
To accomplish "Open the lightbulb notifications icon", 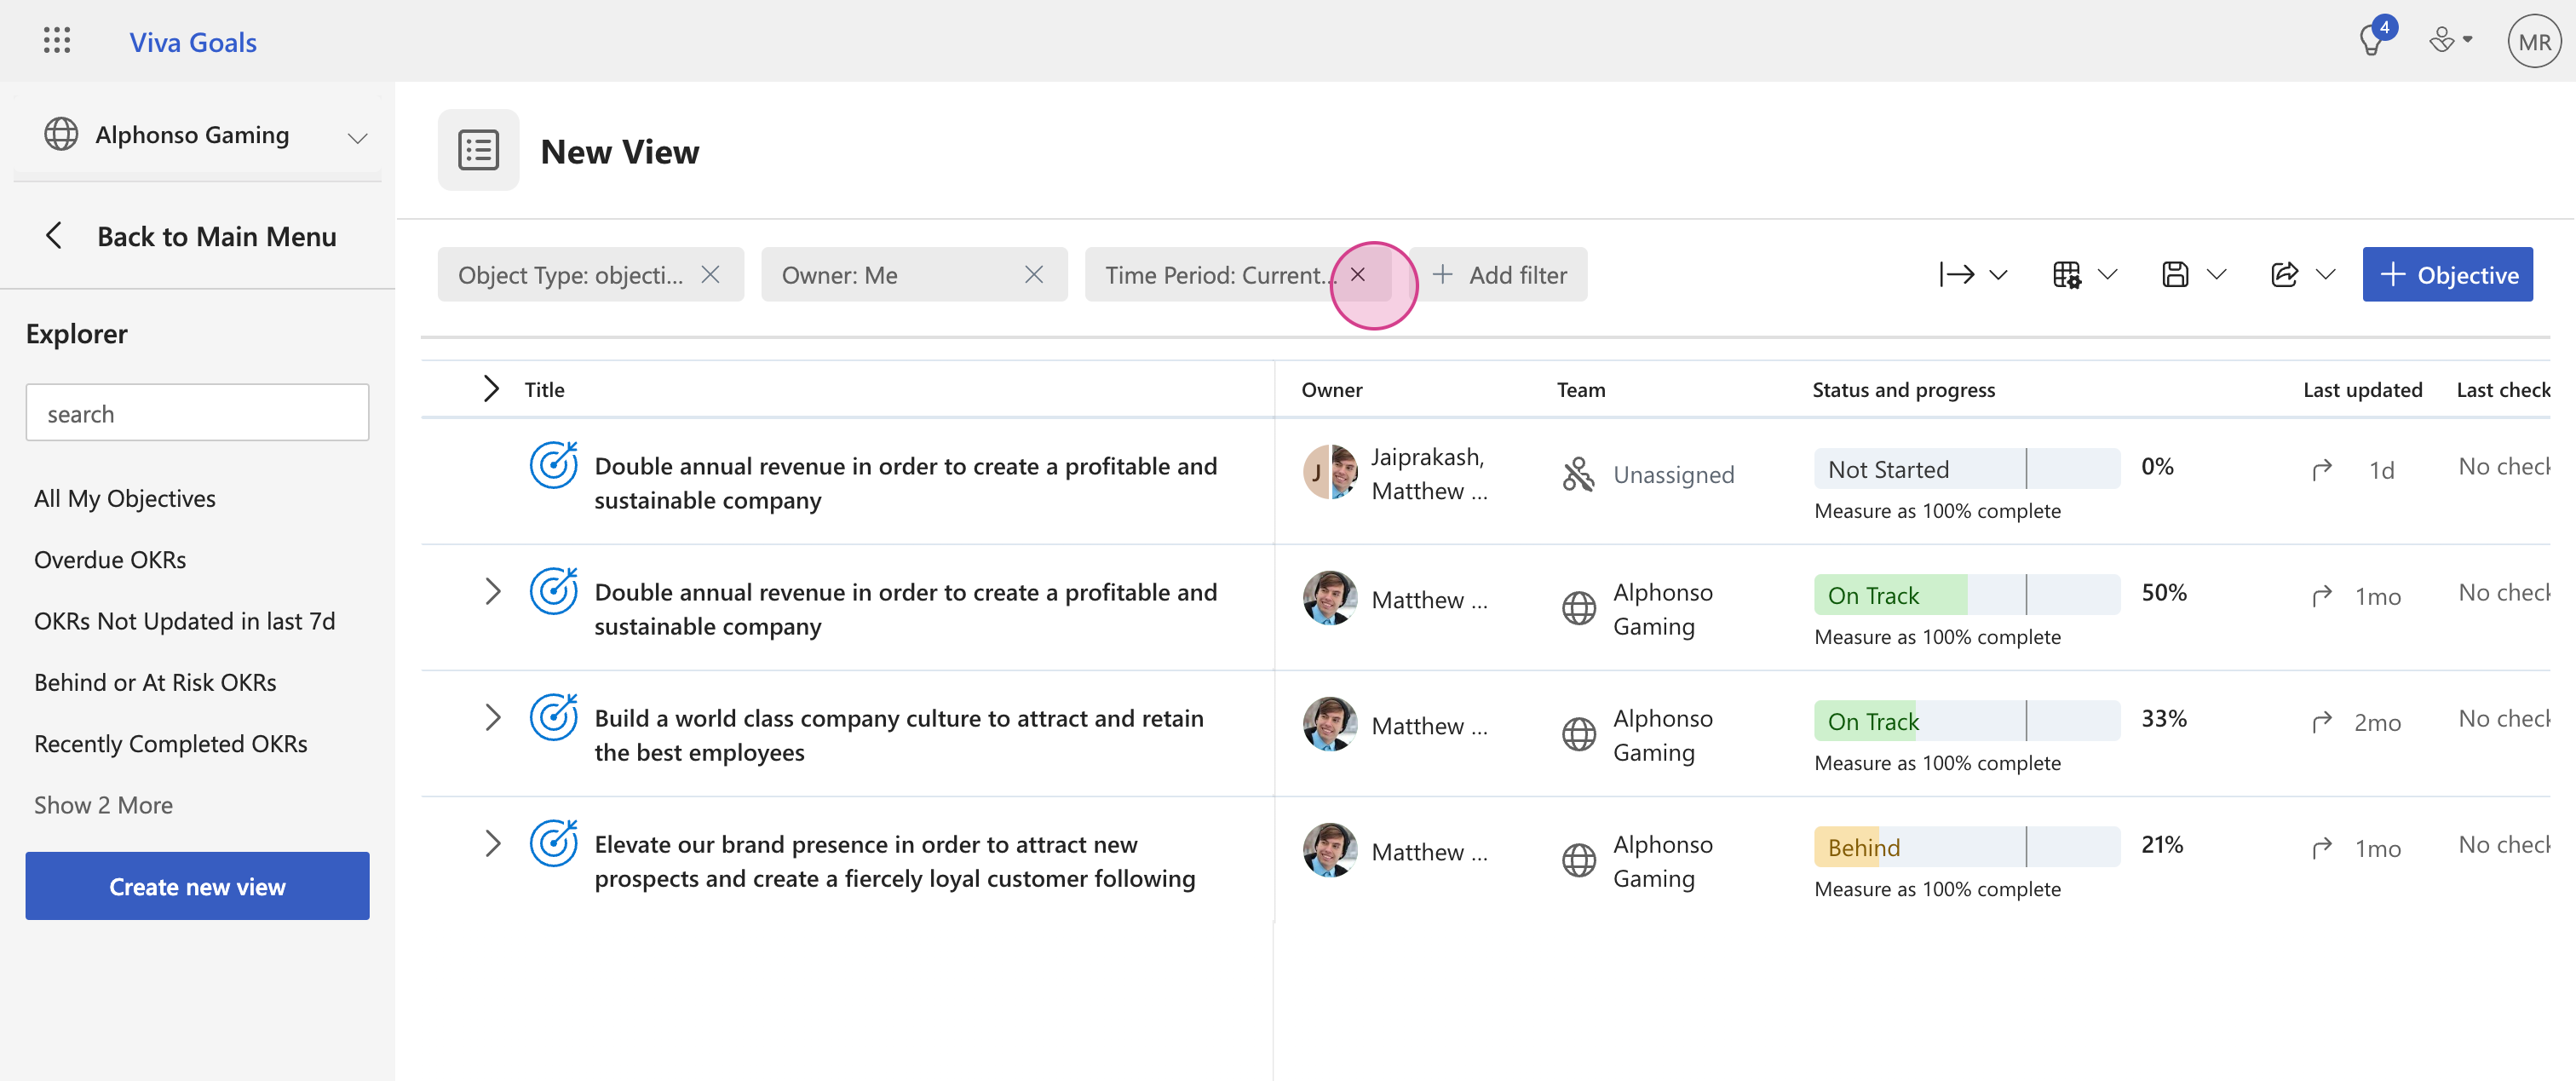I will [2371, 41].
